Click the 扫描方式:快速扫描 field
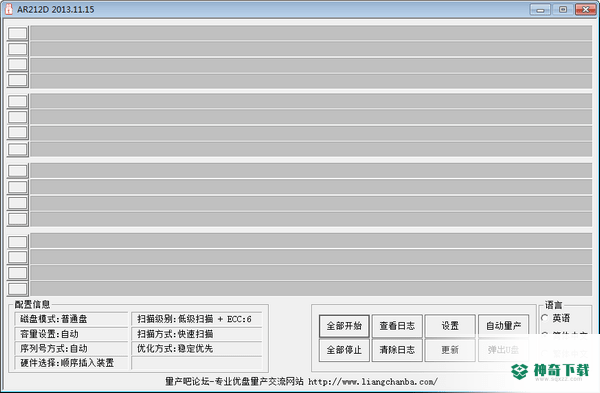600x393 pixels. pyautogui.click(x=197, y=334)
